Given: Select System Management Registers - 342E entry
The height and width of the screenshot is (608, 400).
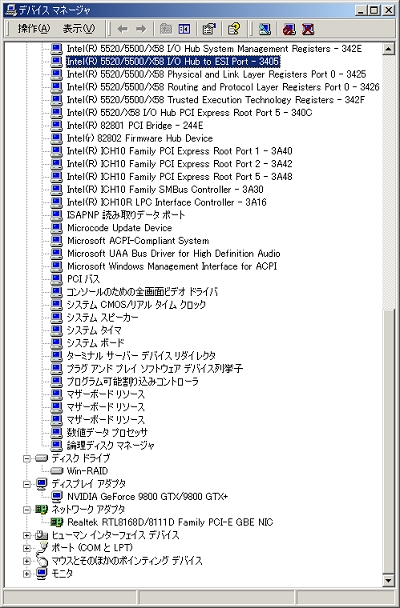Looking at the screenshot, I should coord(214,48).
